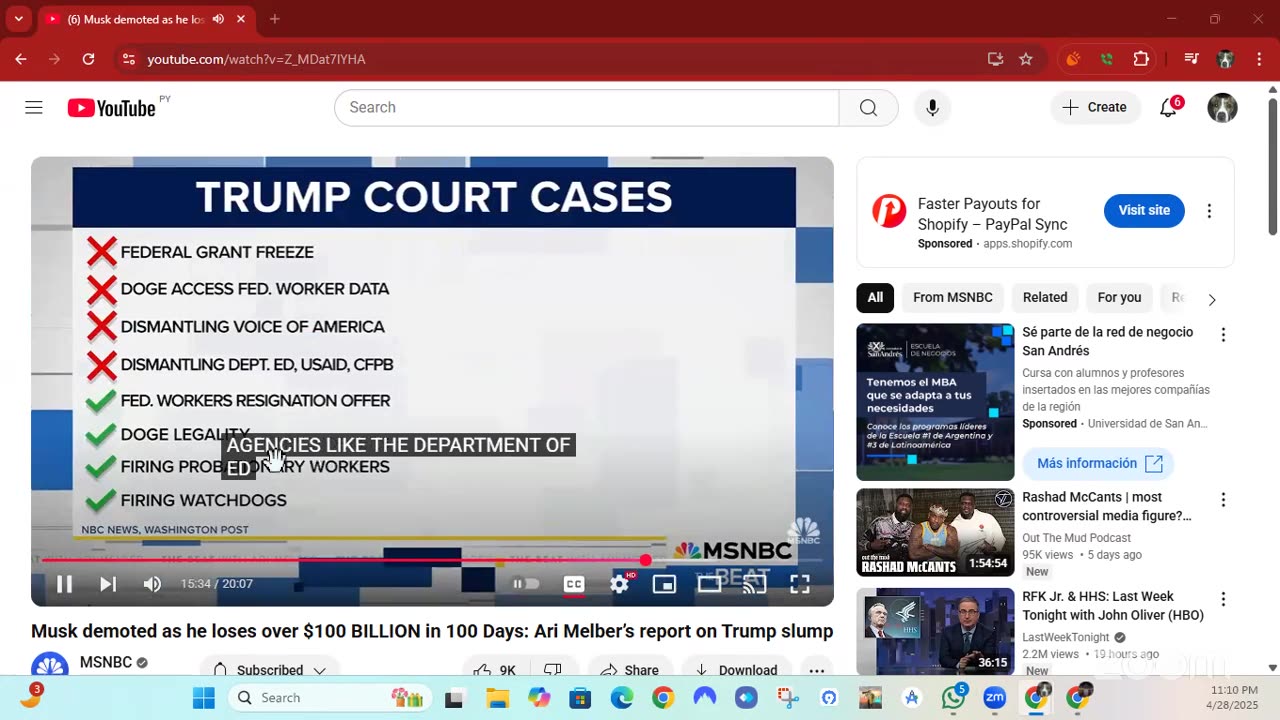
Task: Click the taskbar Search box
Action: (331, 698)
